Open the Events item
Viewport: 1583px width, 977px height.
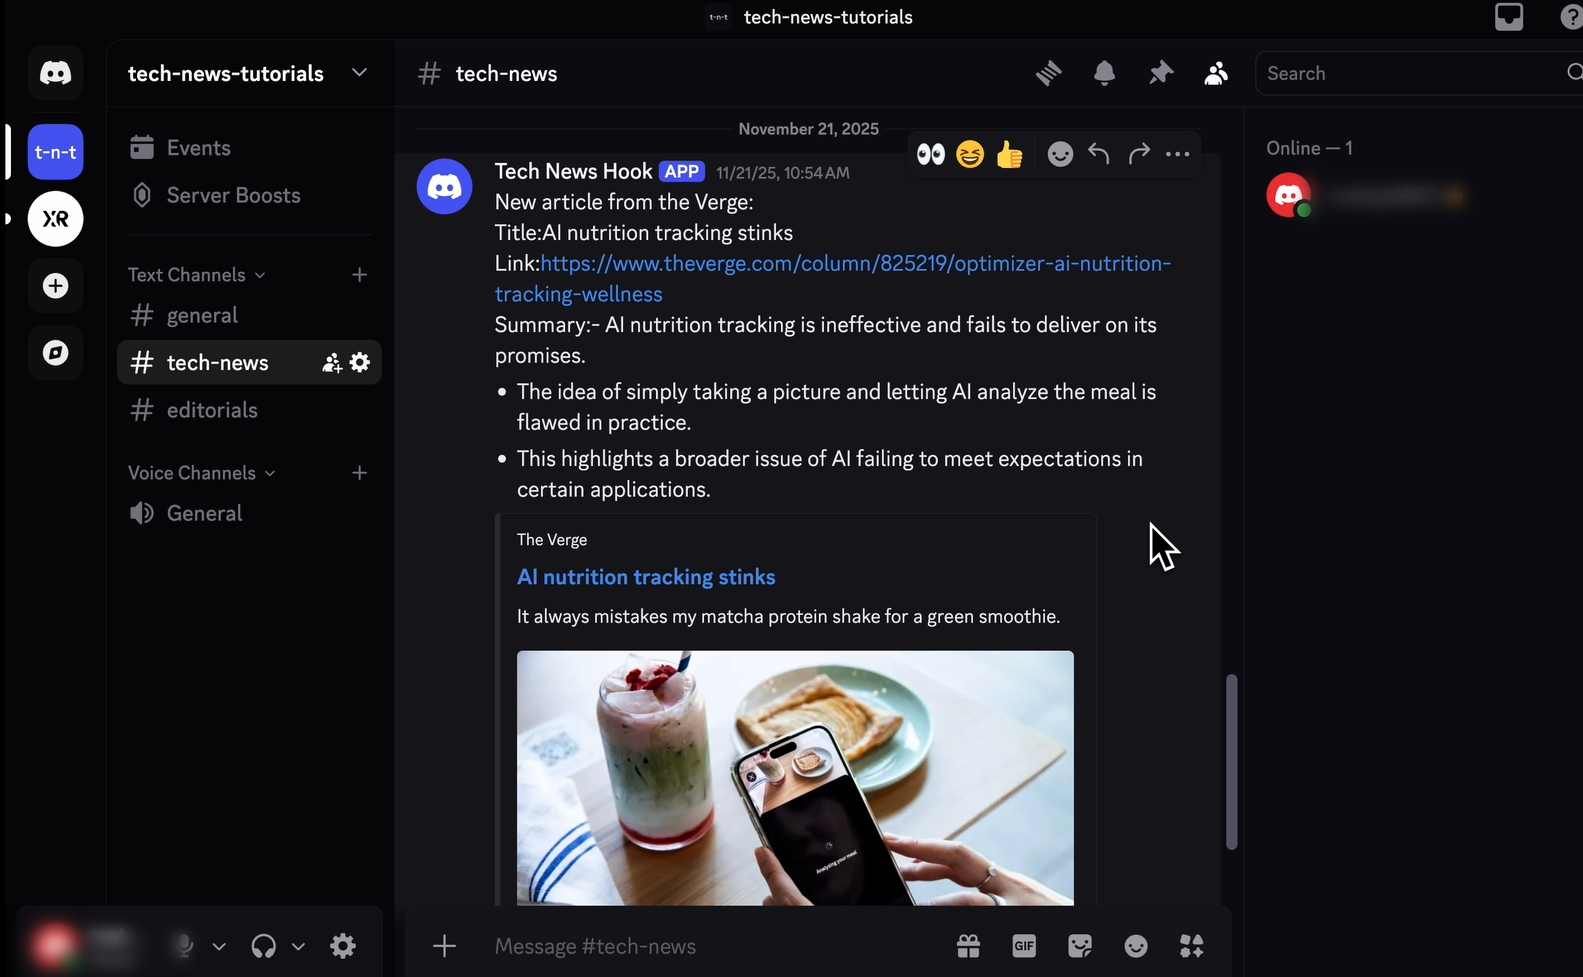[249, 148]
